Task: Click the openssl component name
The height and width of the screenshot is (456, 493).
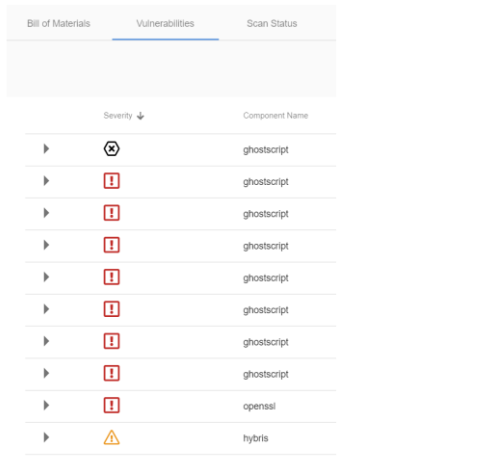Action: (x=259, y=406)
